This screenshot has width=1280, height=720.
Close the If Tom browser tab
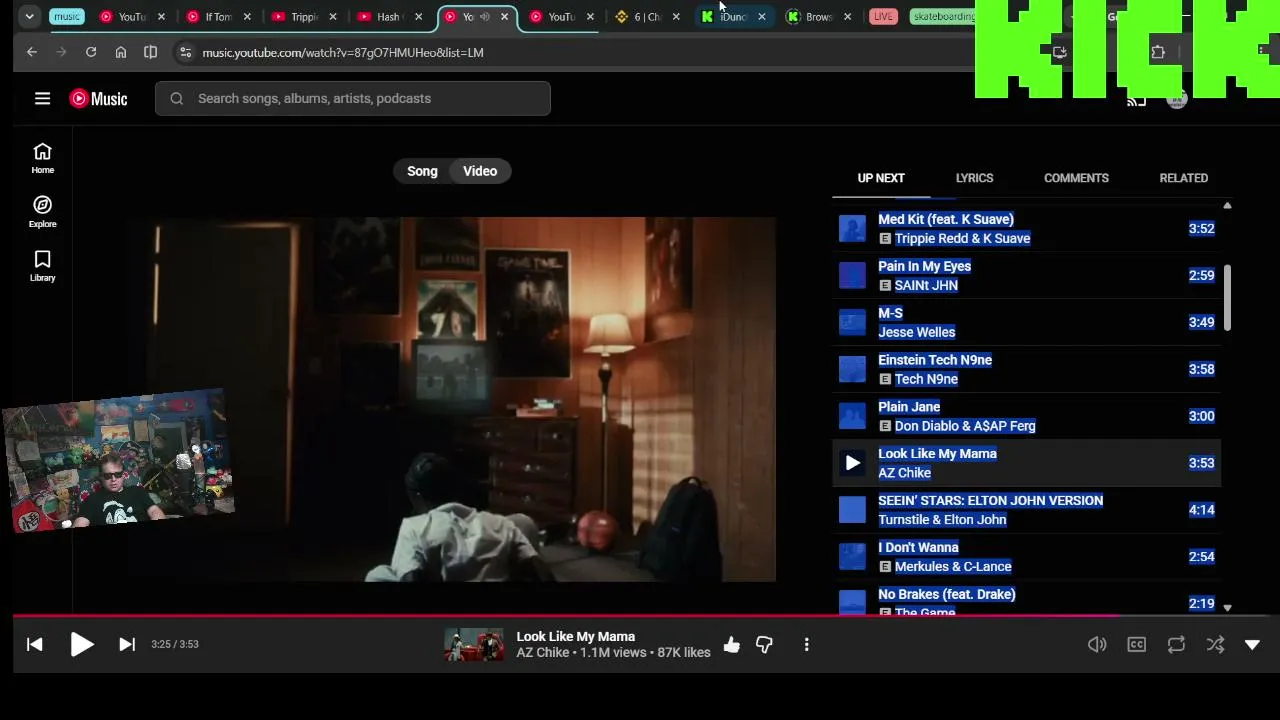(247, 17)
